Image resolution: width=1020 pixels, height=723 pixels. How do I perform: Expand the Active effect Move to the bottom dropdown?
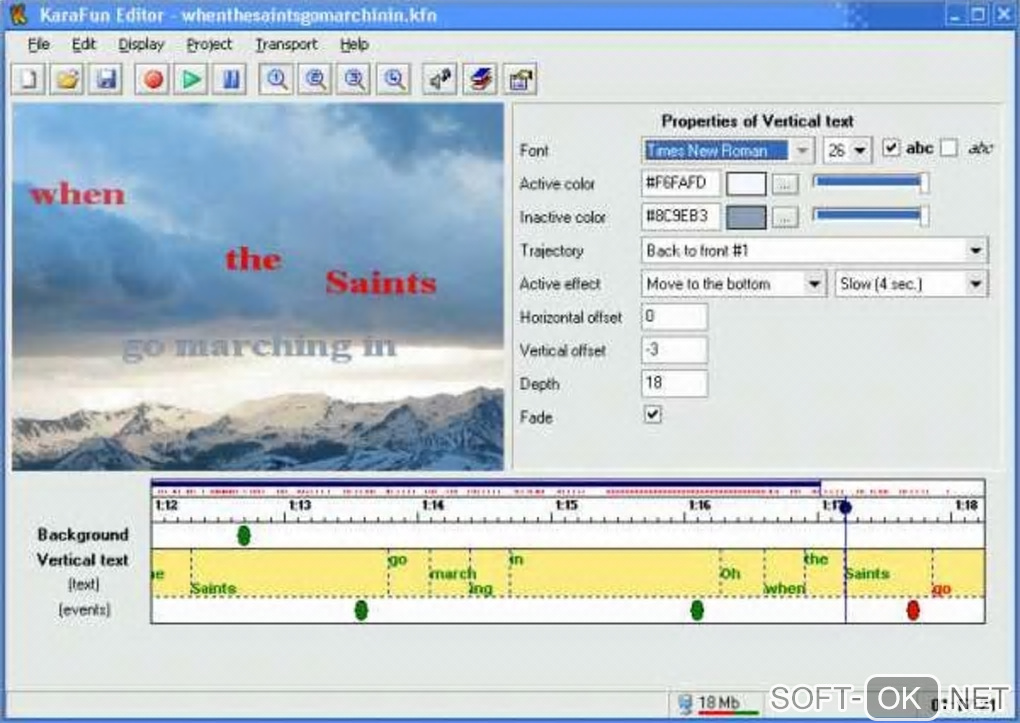tap(814, 284)
